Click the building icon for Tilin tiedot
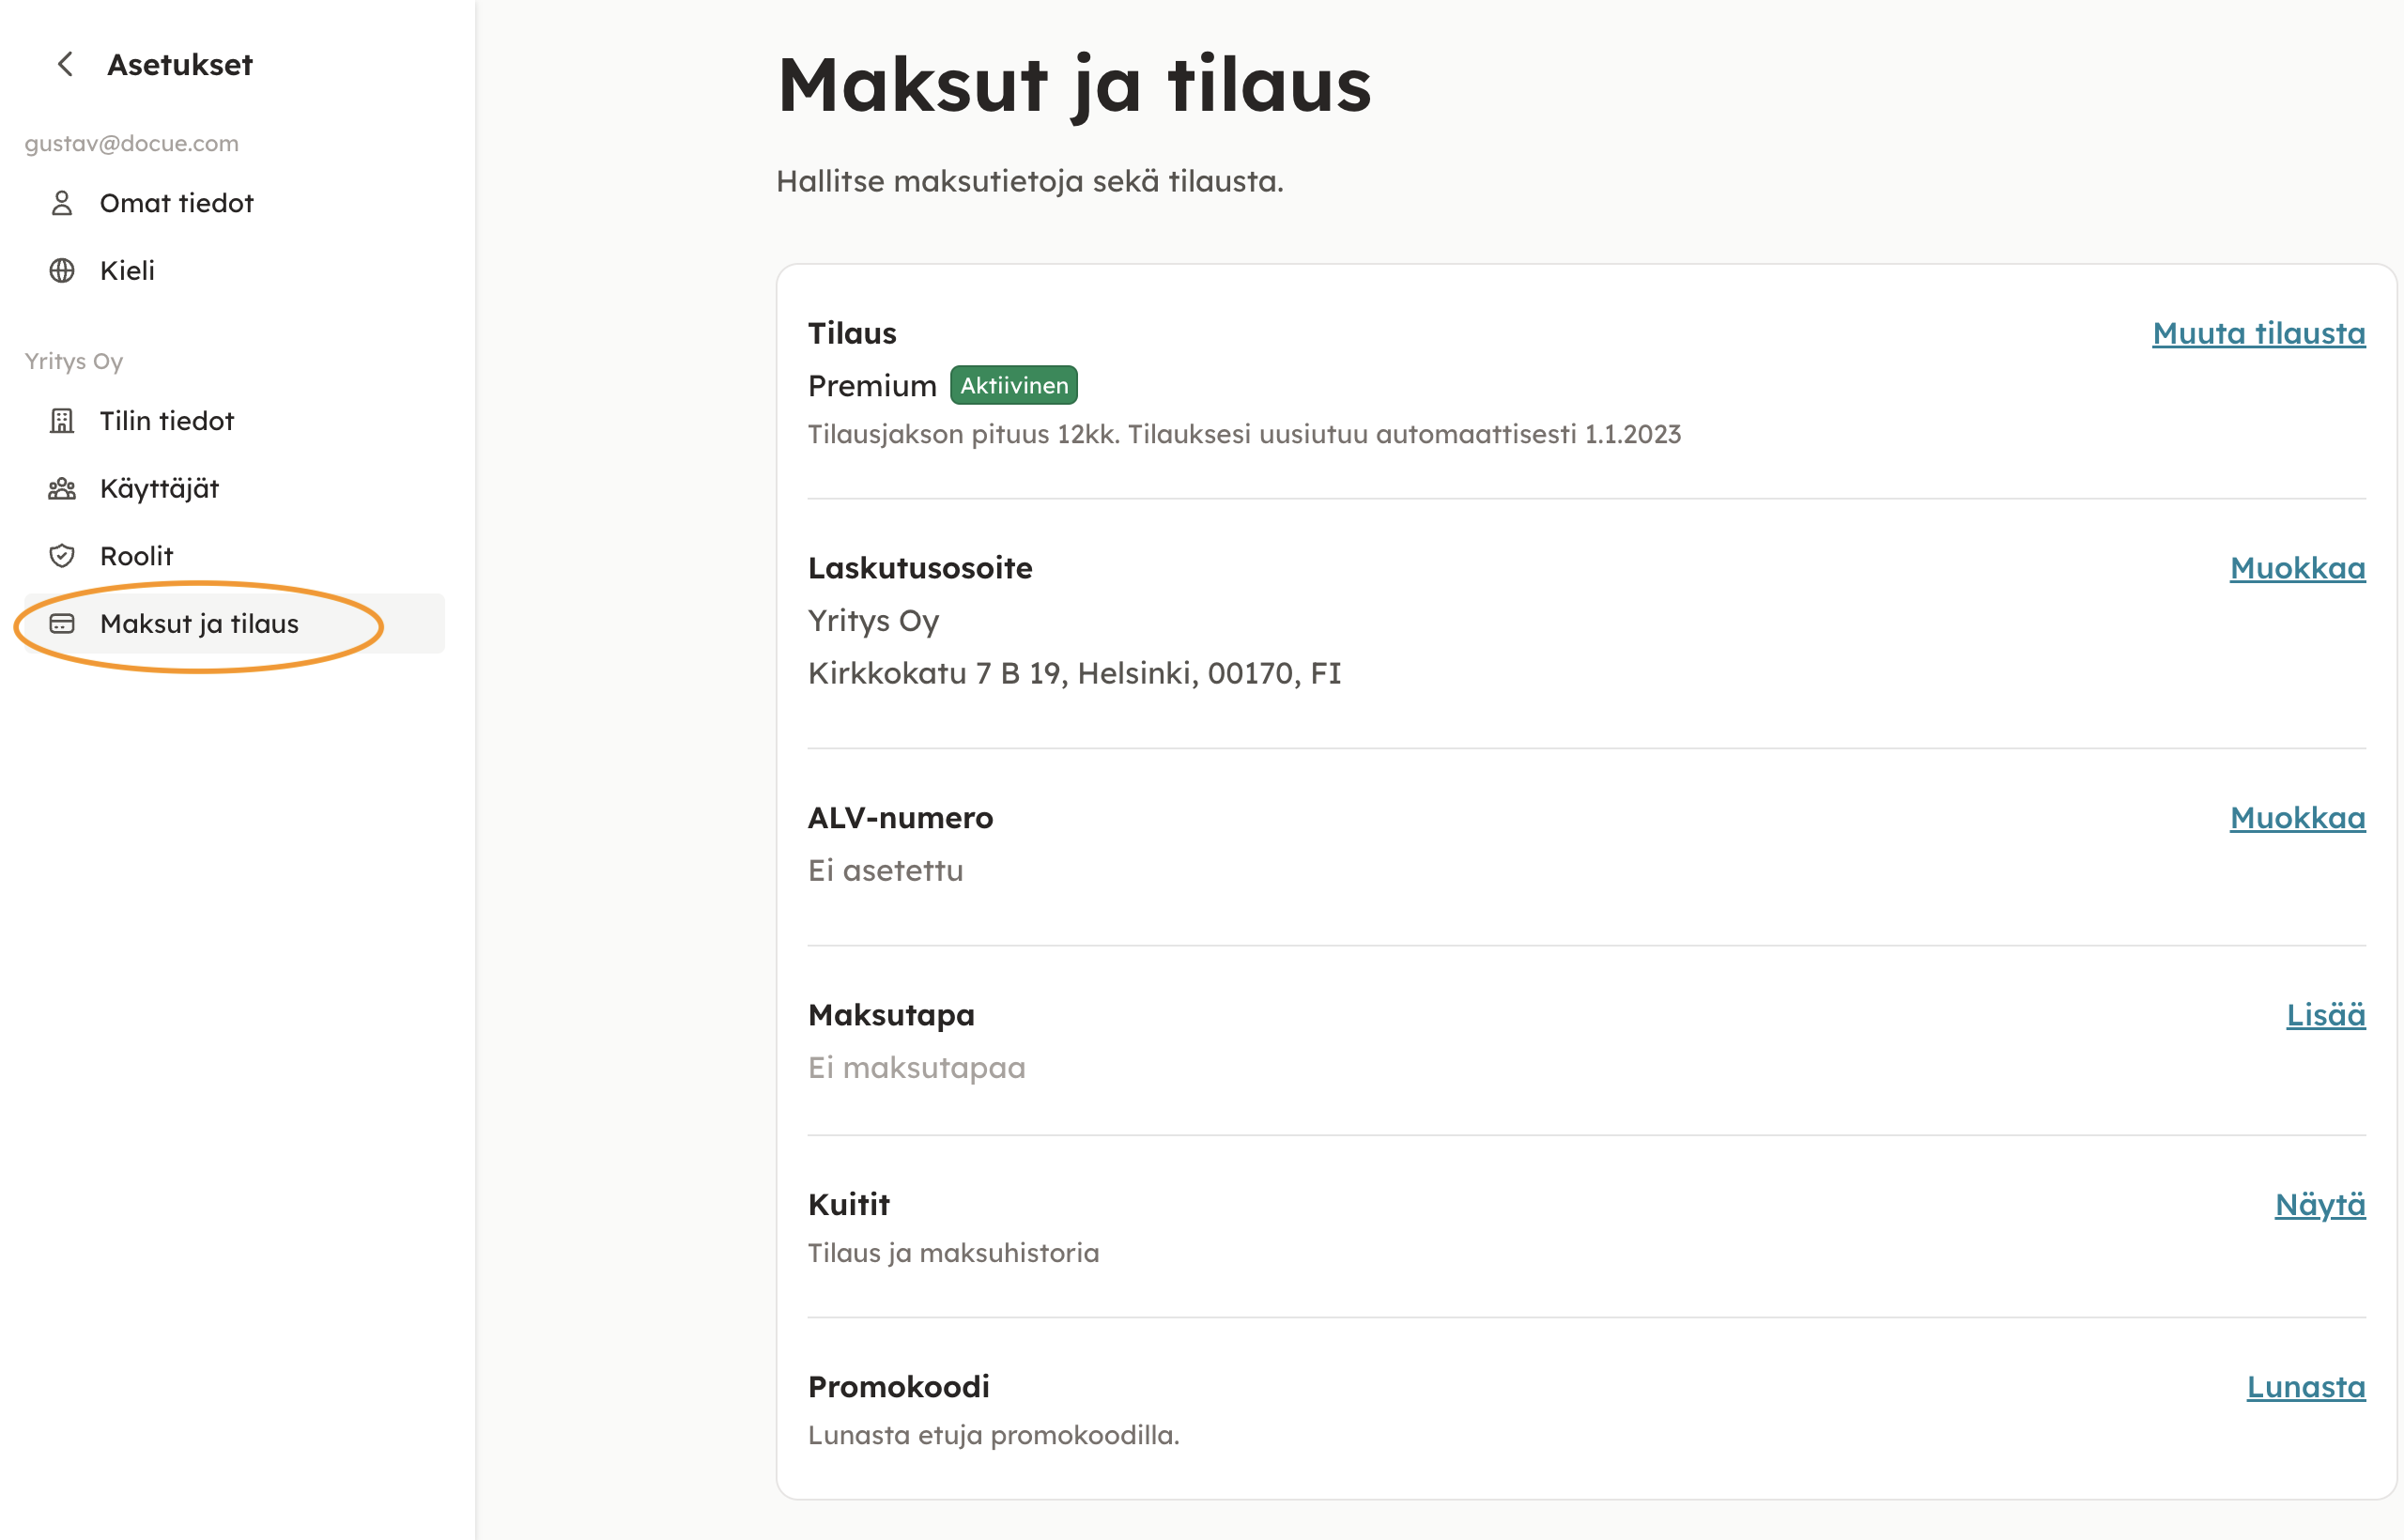 click(x=62, y=421)
